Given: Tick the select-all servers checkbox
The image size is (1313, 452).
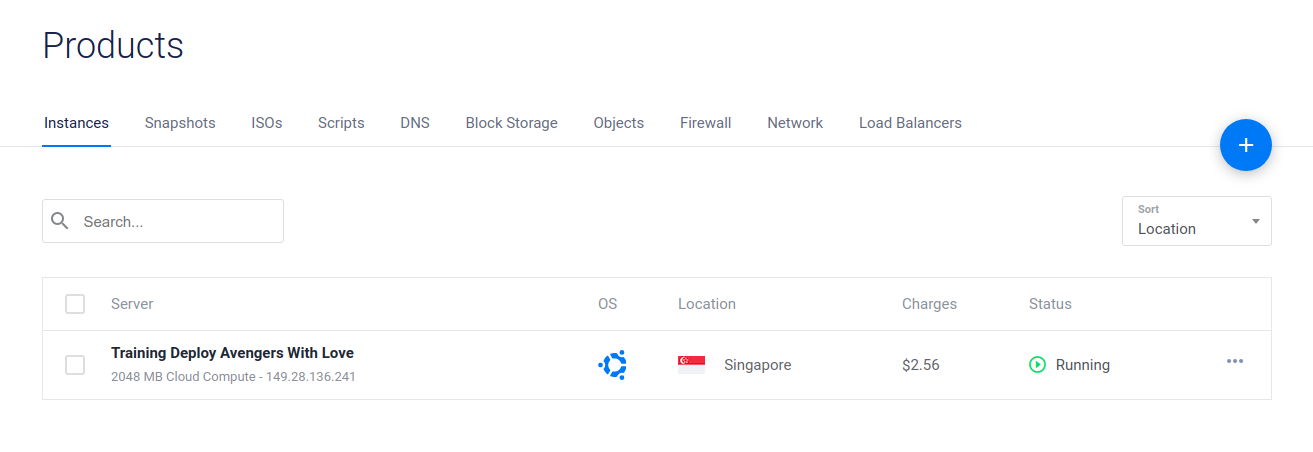Looking at the screenshot, I should point(75,304).
